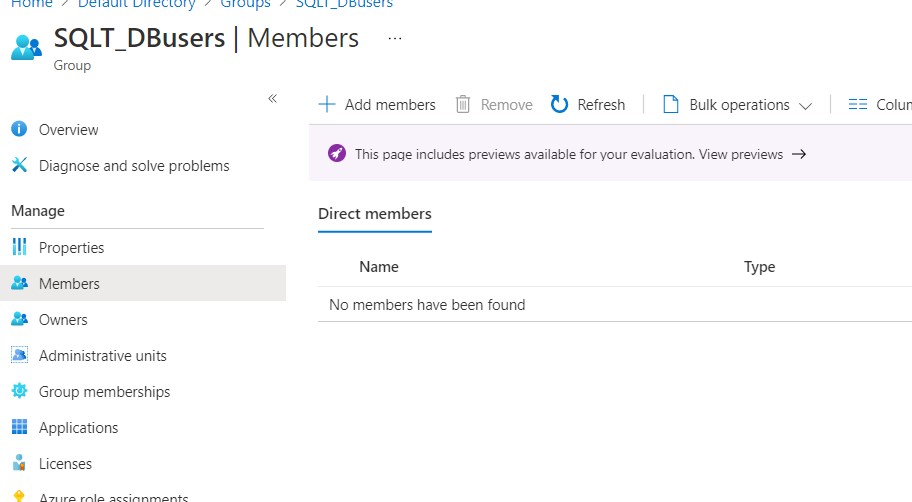The height and width of the screenshot is (502, 912).
Task: Open the Properties page
Action: point(72,248)
